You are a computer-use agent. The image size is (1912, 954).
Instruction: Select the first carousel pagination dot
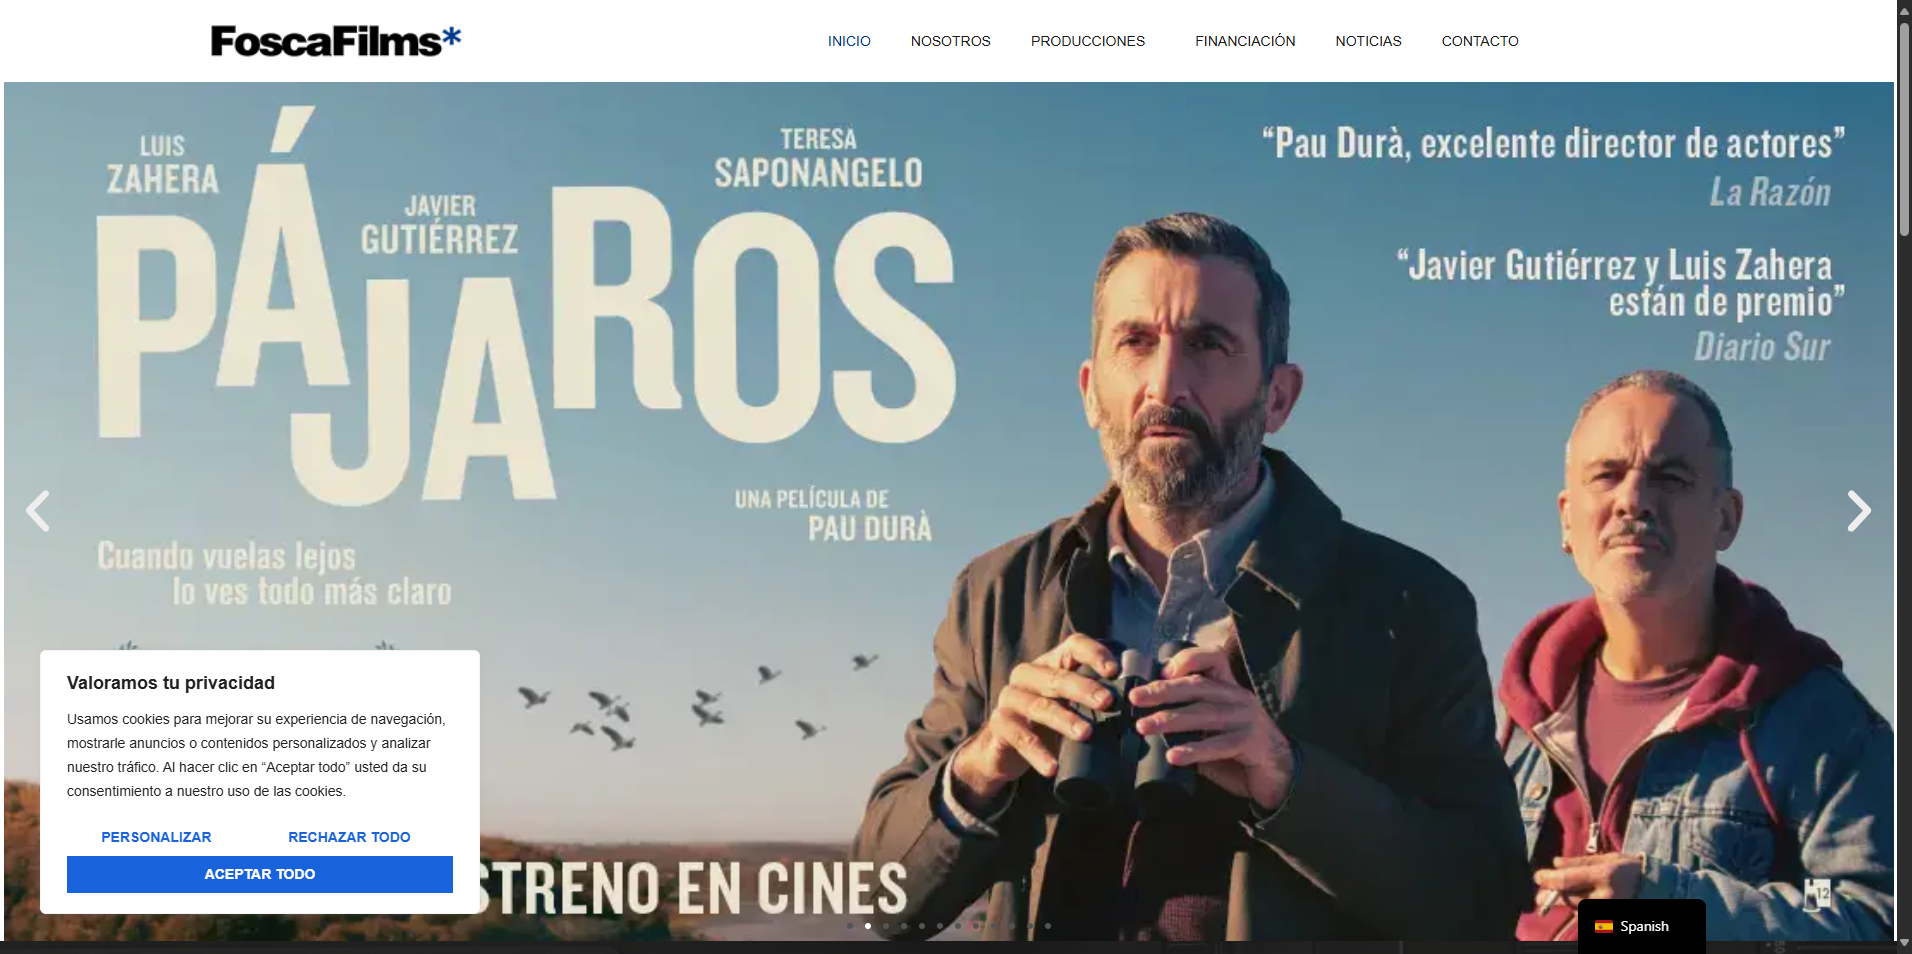850,926
